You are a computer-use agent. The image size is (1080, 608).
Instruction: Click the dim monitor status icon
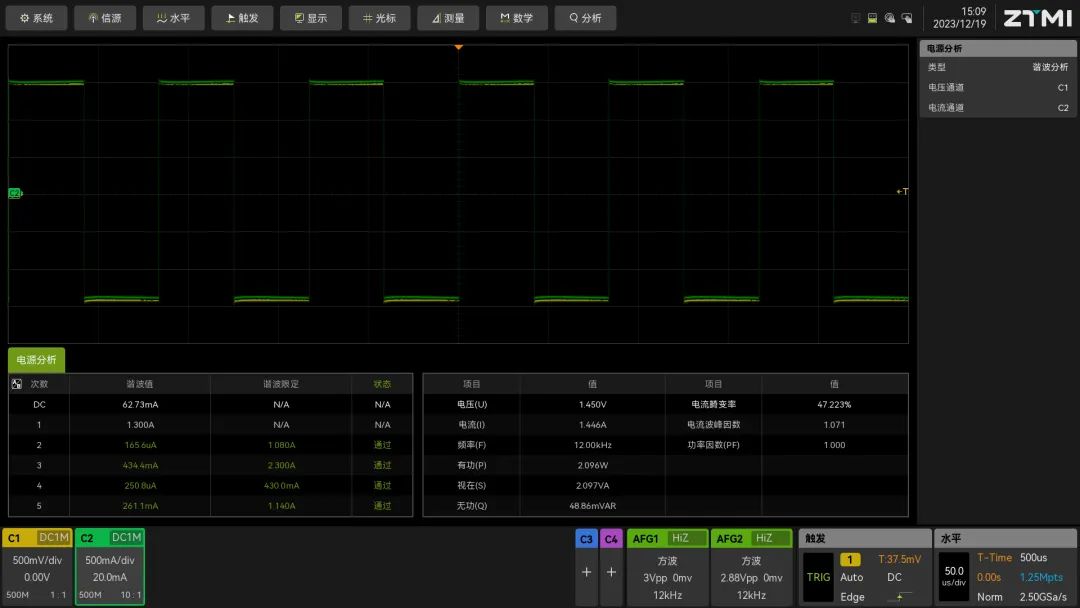[855, 19]
